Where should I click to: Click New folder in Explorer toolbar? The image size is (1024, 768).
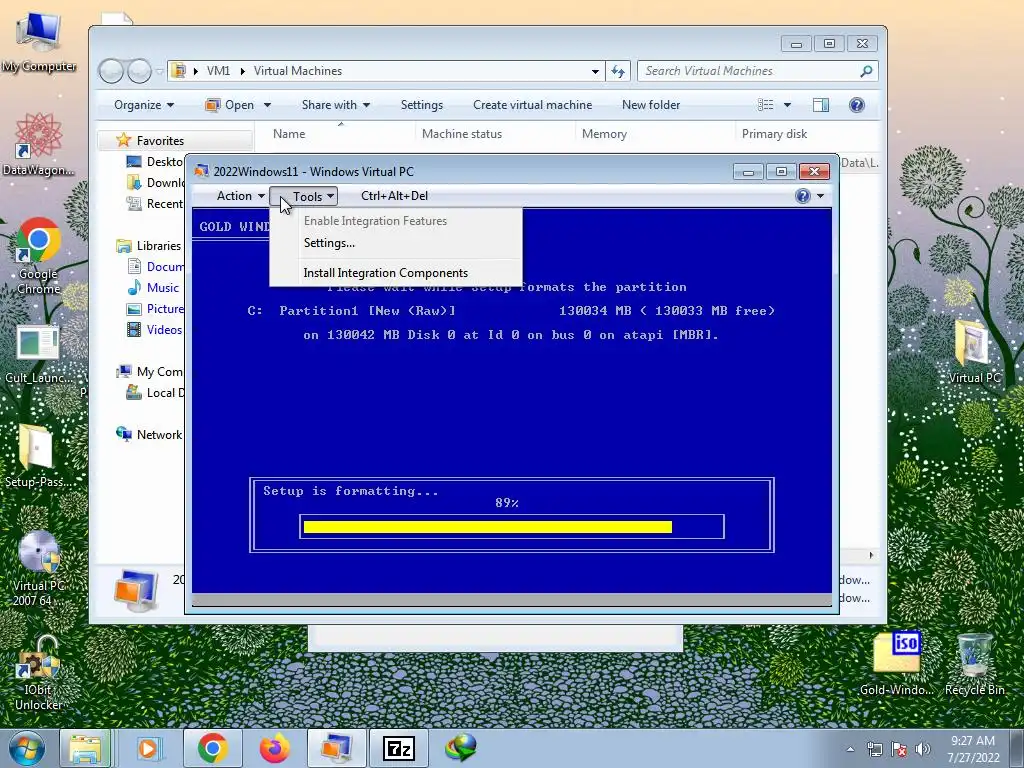(650, 104)
